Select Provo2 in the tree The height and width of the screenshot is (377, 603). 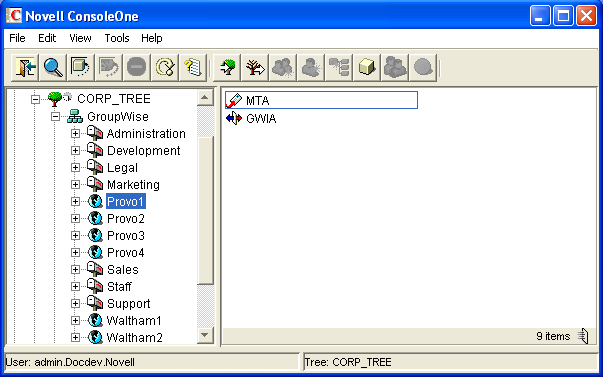point(126,219)
